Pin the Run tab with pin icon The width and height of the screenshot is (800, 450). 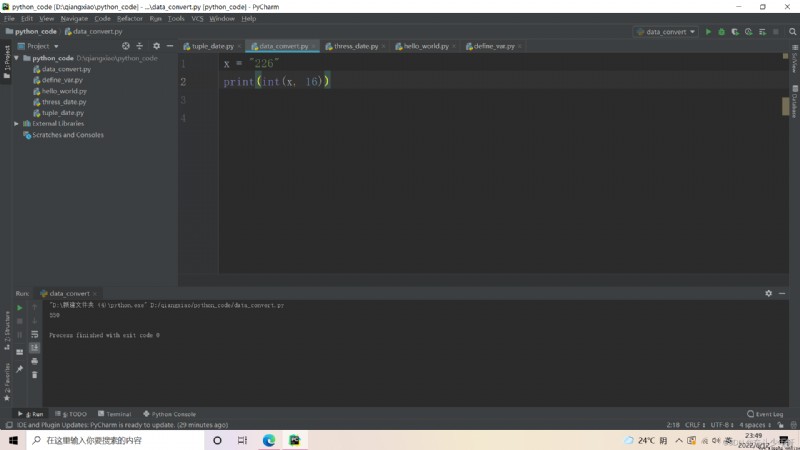tap(19, 369)
